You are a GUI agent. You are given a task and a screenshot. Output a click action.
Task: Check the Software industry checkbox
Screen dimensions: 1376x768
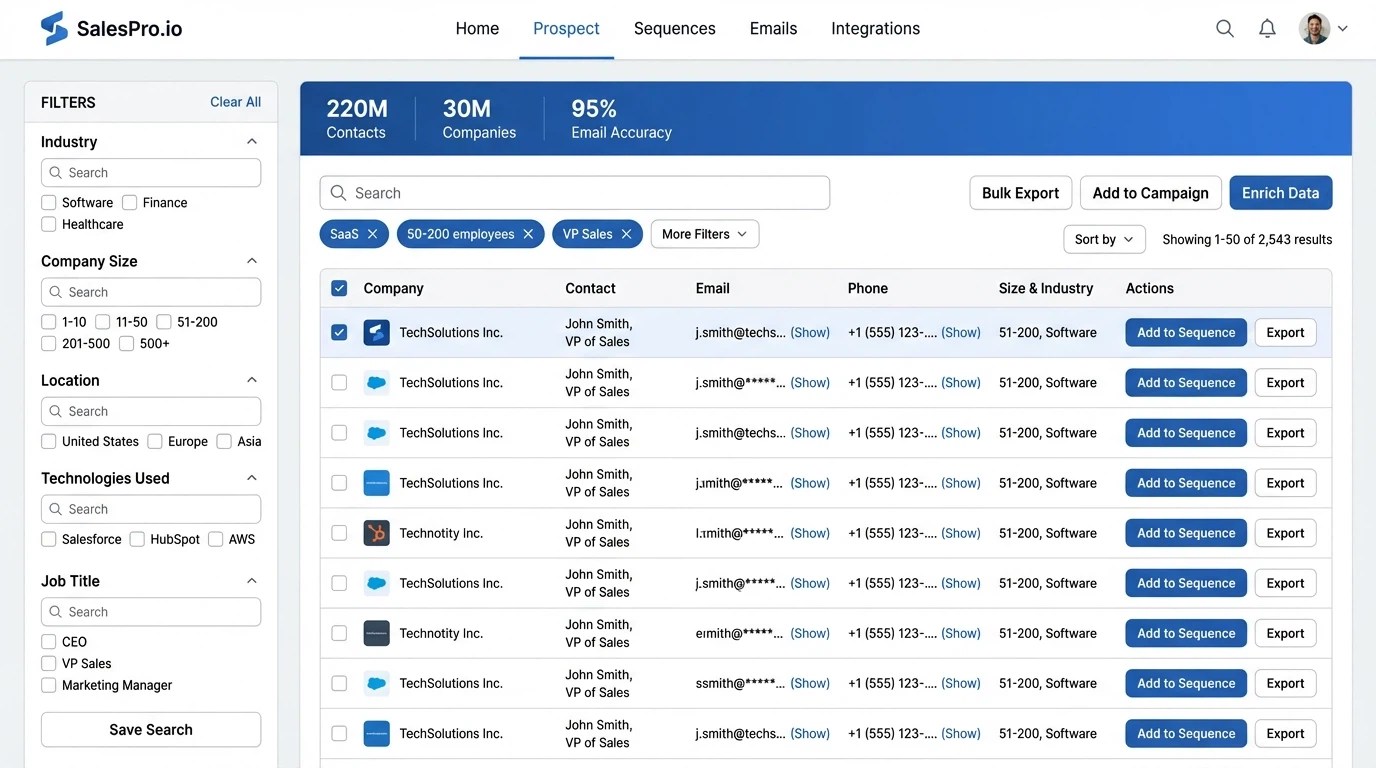[x=48, y=202]
